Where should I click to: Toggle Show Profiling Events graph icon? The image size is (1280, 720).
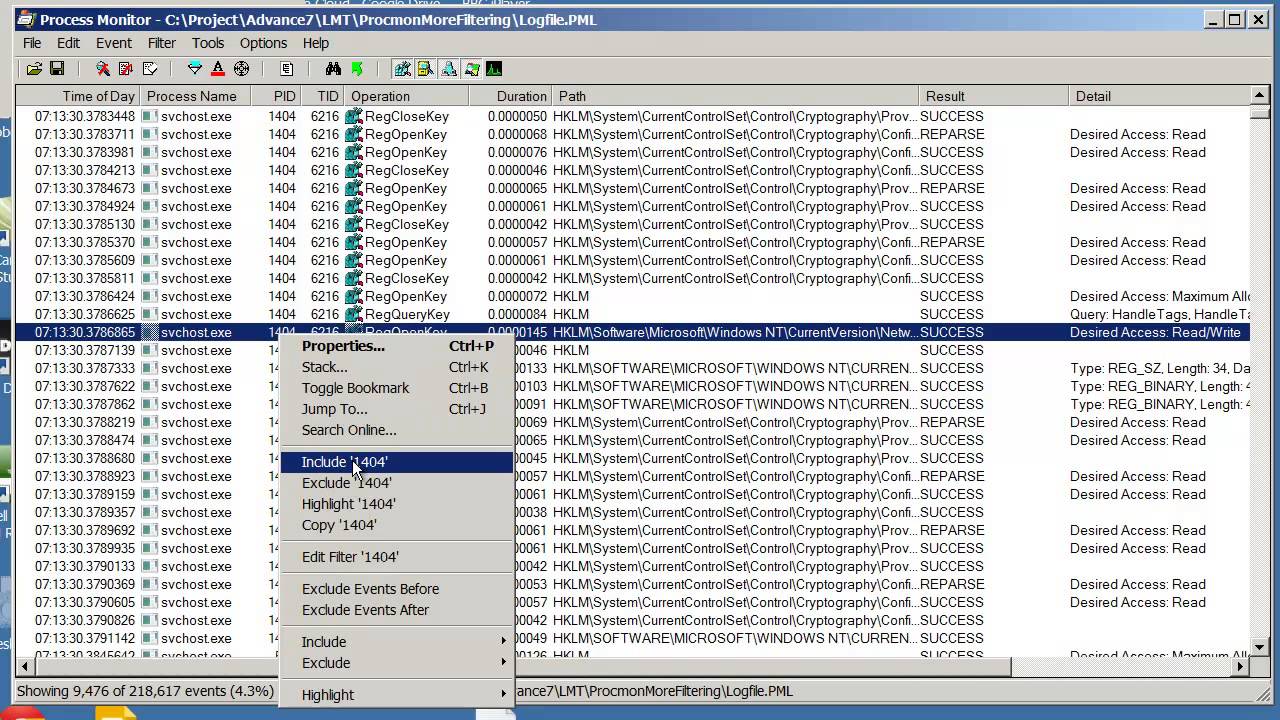coord(494,69)
